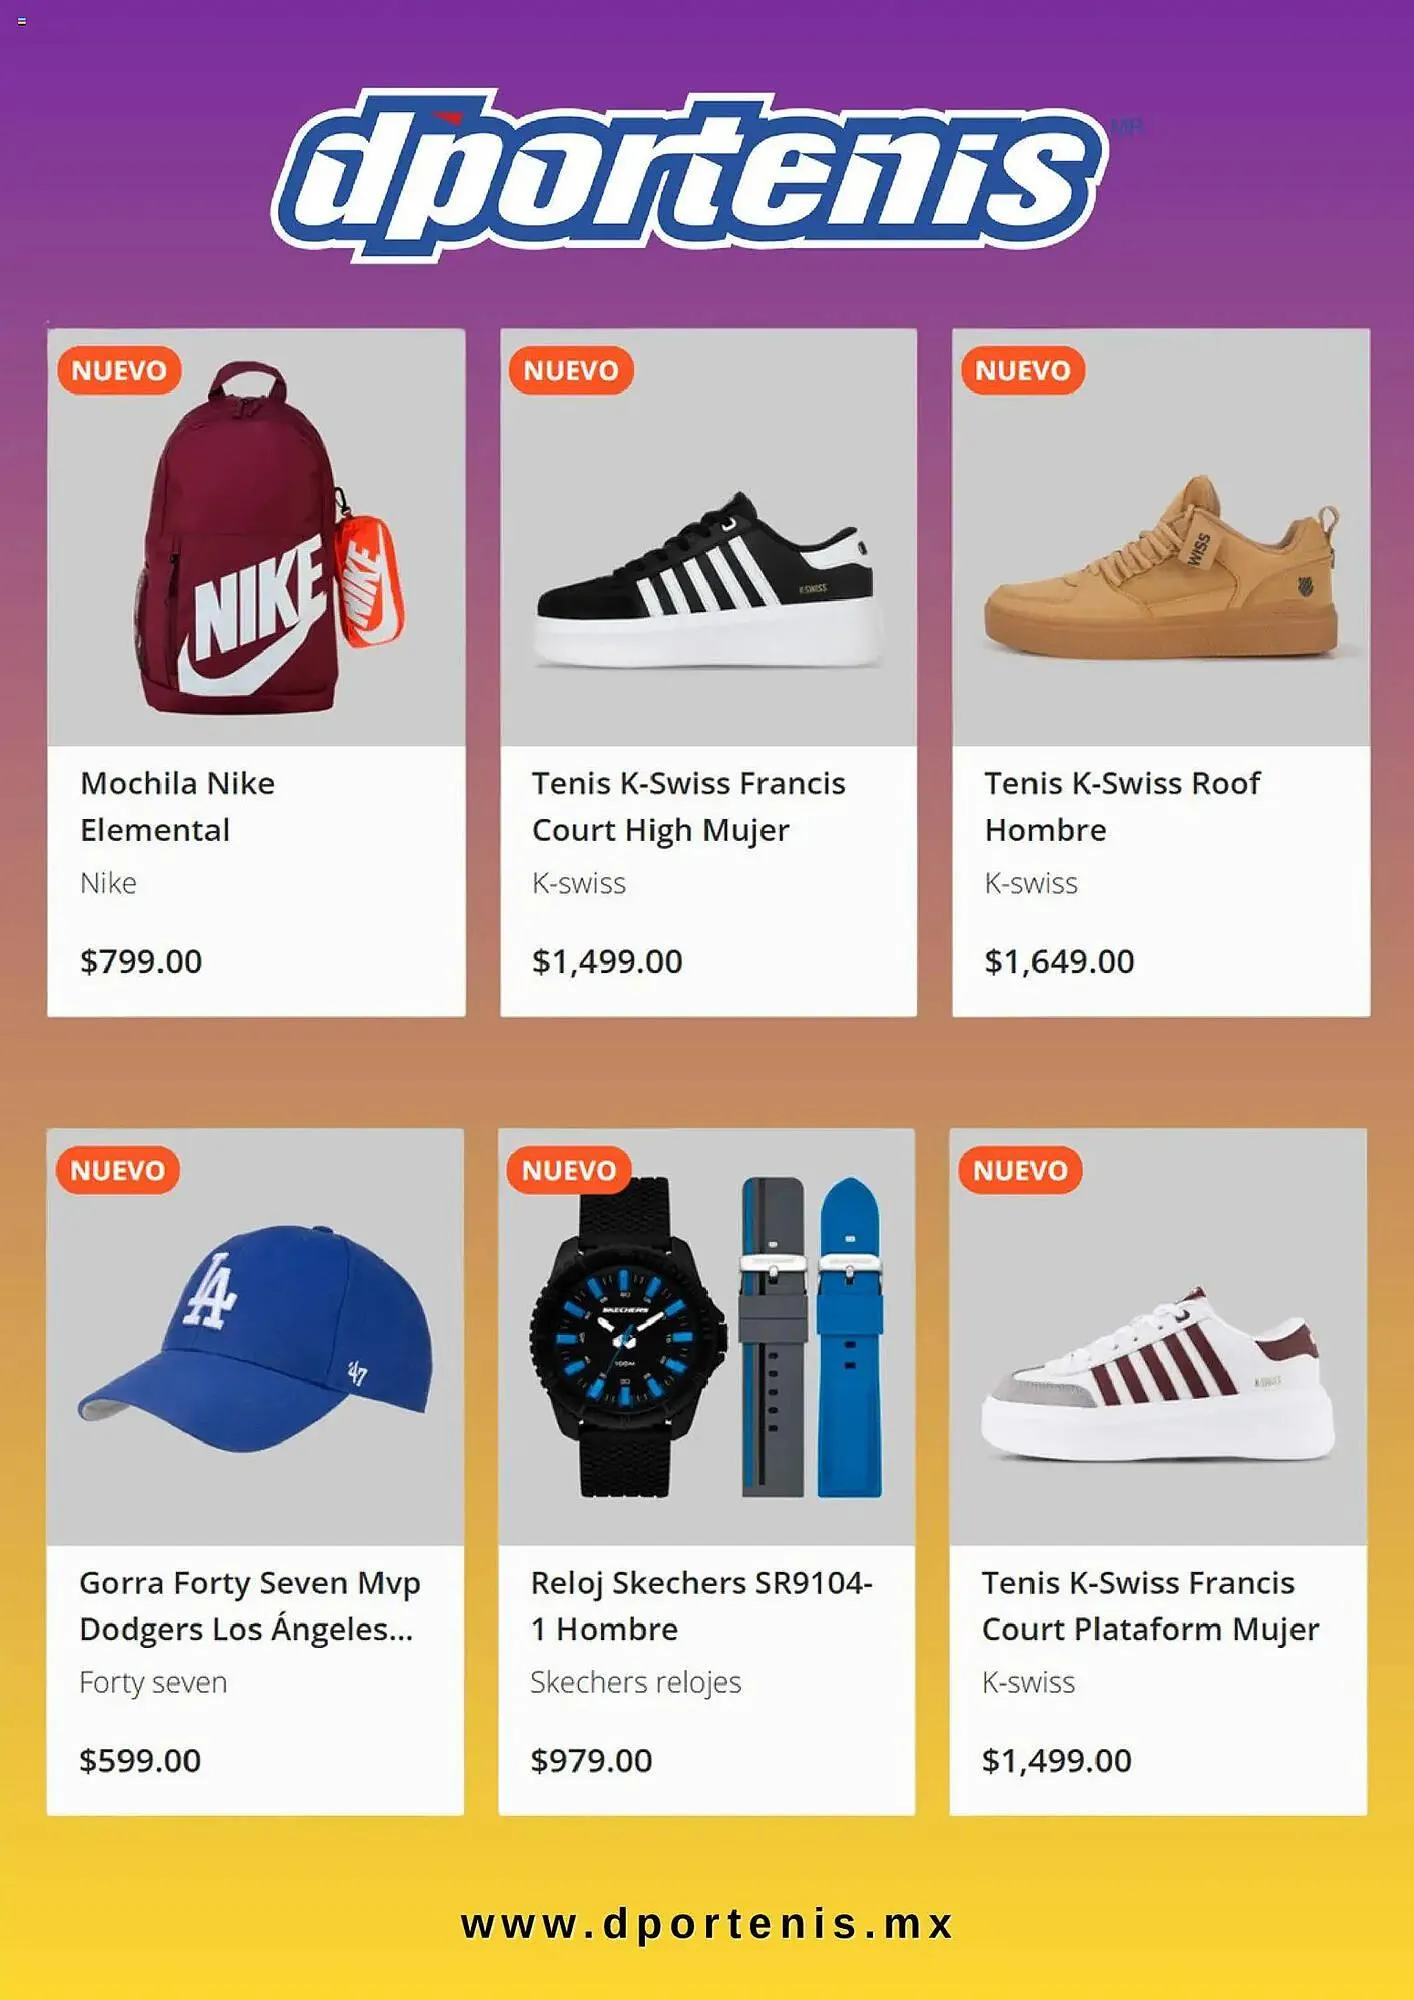
Task: Click the Reloj Skechers SR9104-1 Hombre title
Action: [x=701, y=1606]
